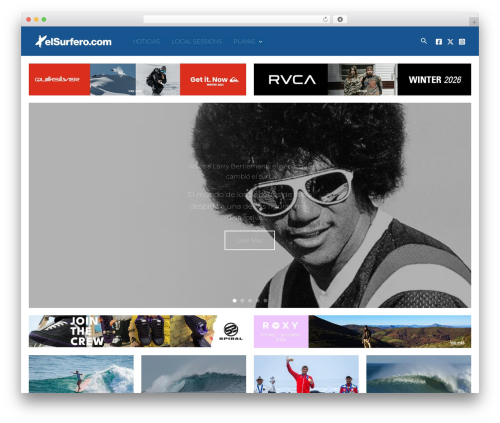500x423 pixels.
Task: Select the second slider dot
Action: (242, 301)
